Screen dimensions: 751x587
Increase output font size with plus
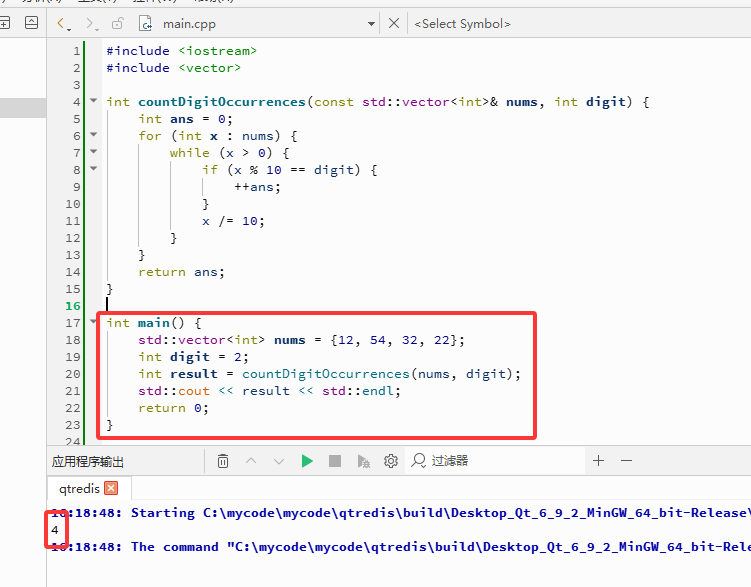click(x=598, y=461)
